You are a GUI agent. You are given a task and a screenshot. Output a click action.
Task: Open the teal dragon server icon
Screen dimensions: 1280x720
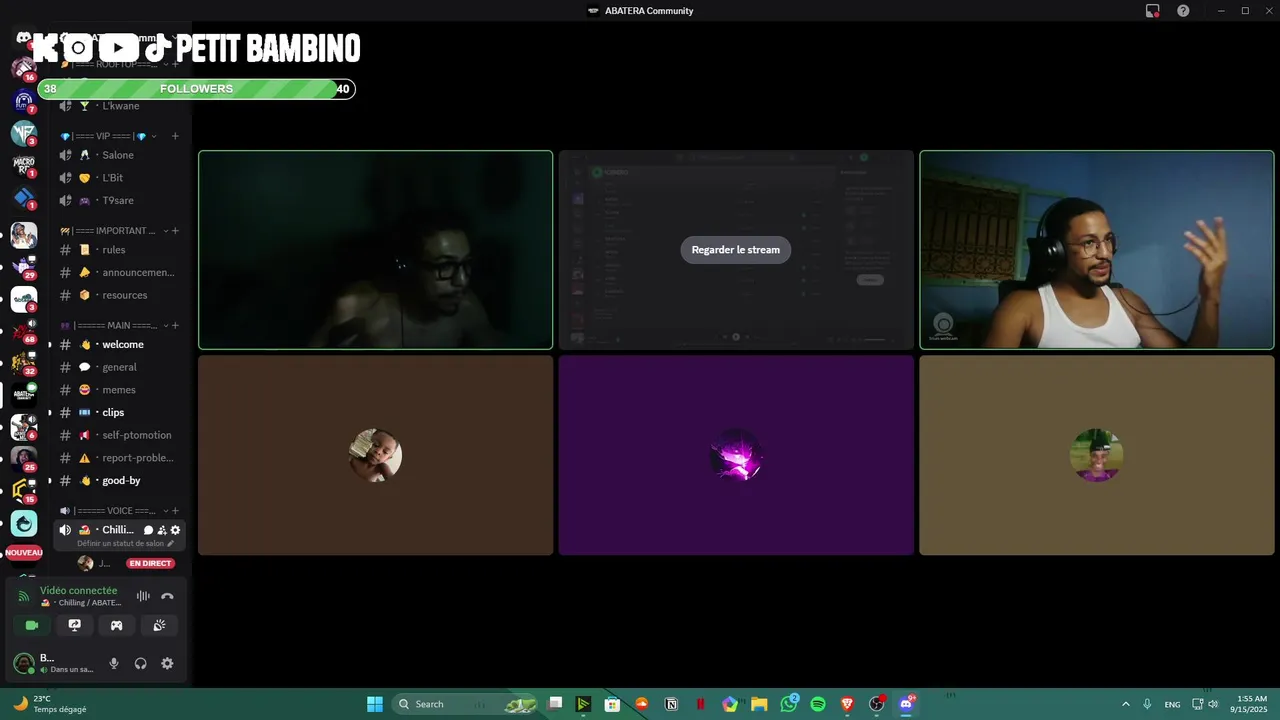24,523
